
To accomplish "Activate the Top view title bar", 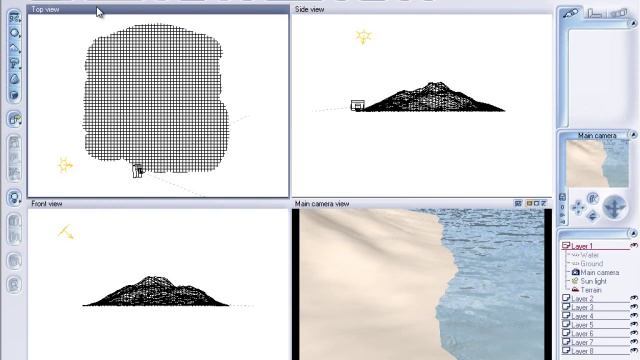I will 158,9.
